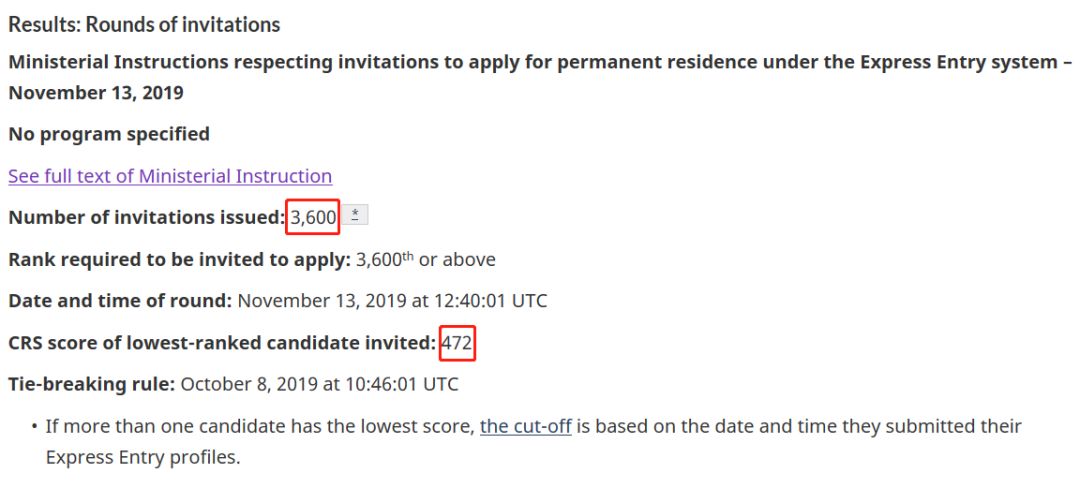The image size is (1080, 488).
Task: Click the 3,600 value in red box
Action: (x=313, y=217)
